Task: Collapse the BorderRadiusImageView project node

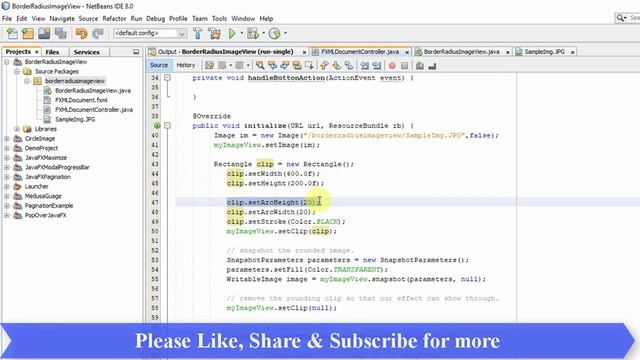Action: tap(7, 62)
